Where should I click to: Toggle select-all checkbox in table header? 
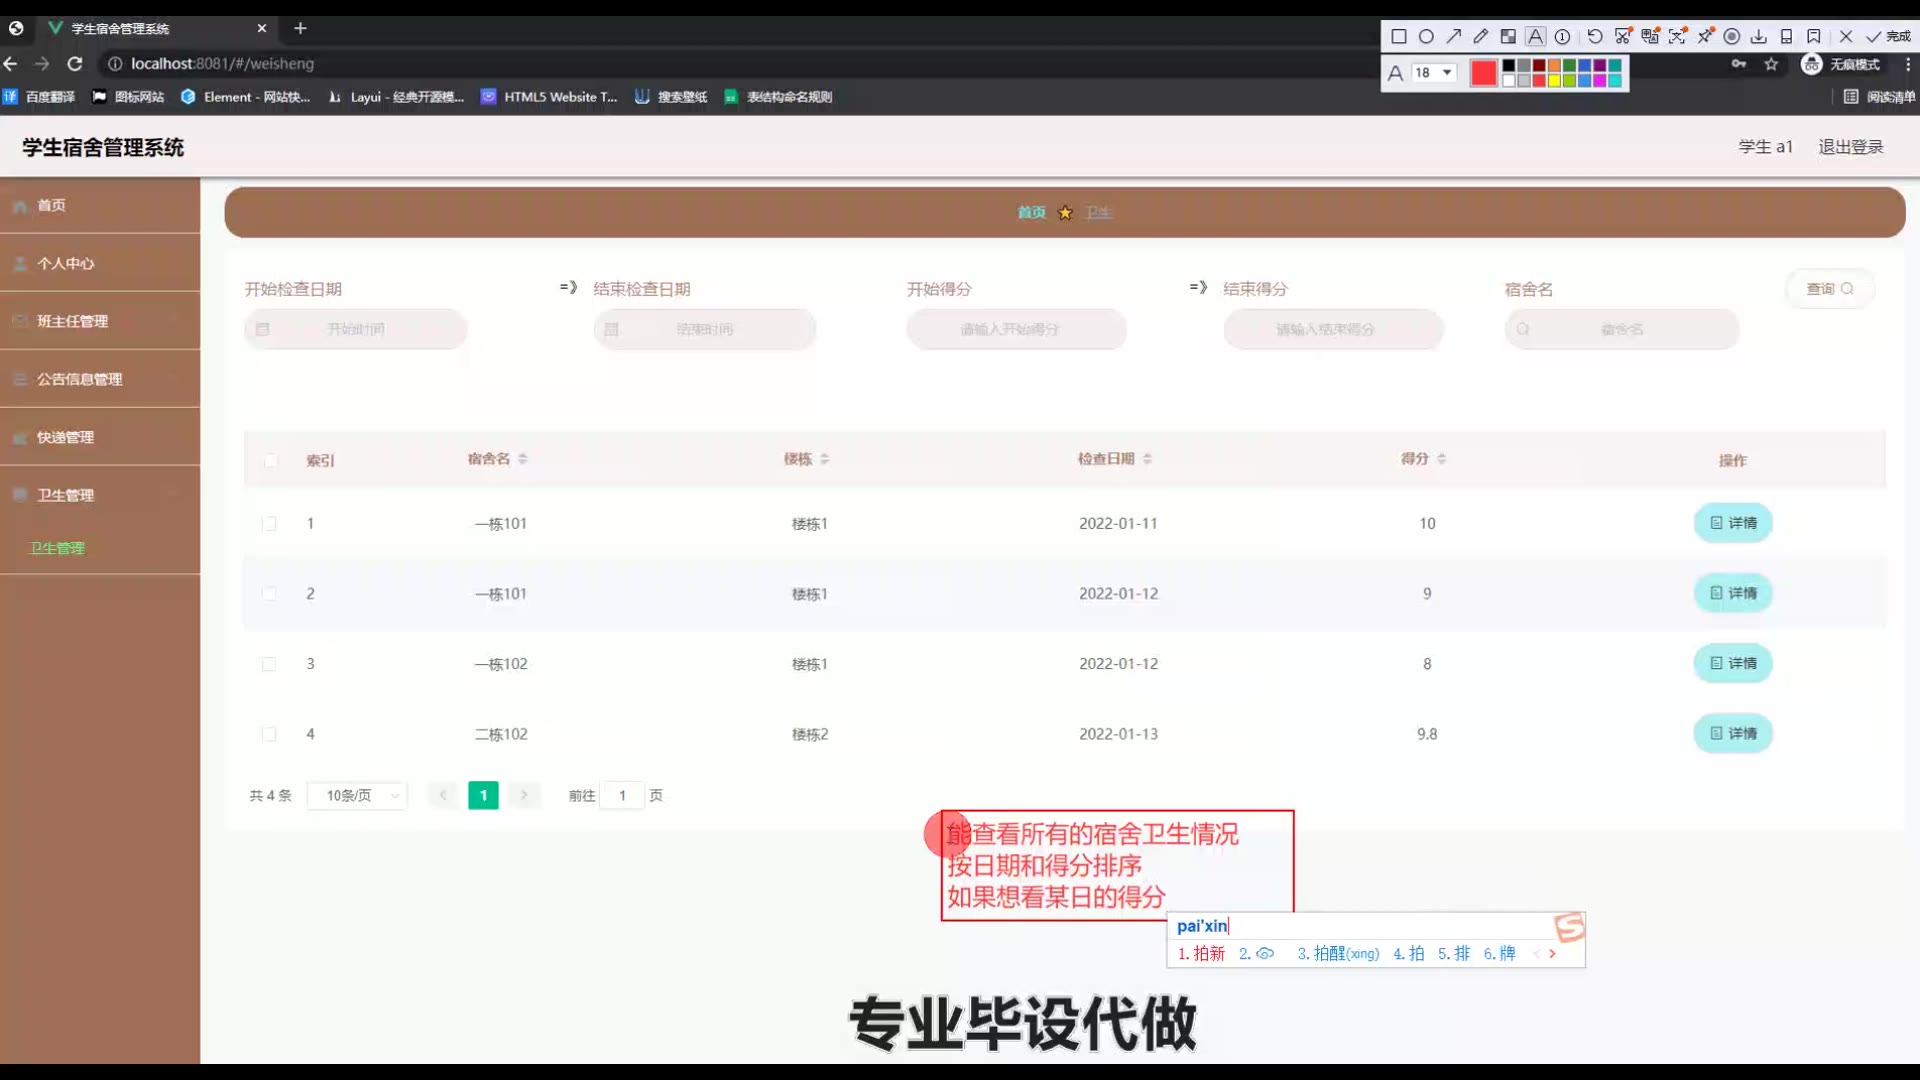pyautogui.click(x=270, y=461)
